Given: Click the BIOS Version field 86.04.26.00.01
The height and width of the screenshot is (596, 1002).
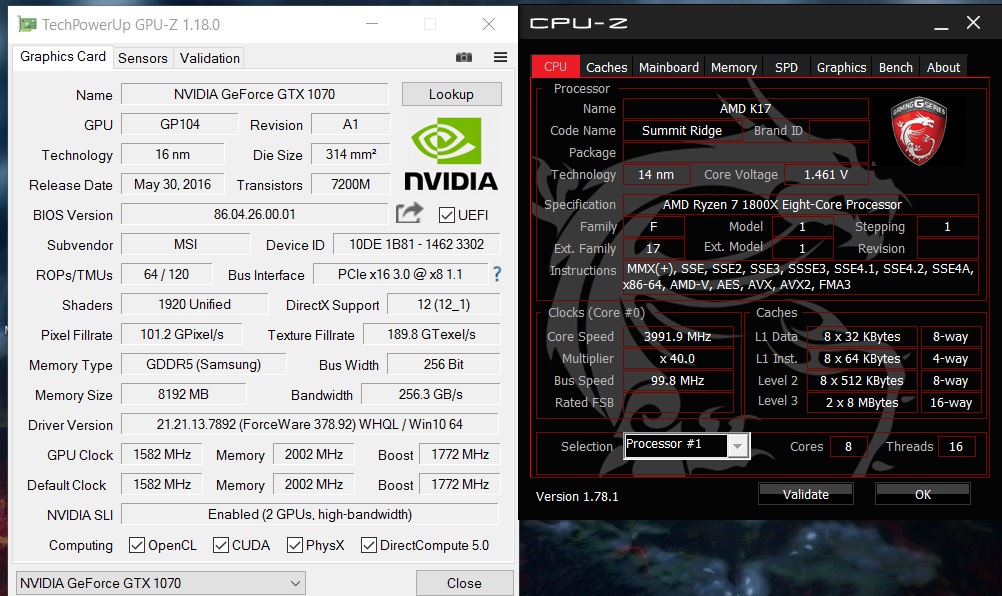Looking at the screenshot, I should tap(254, 214).
